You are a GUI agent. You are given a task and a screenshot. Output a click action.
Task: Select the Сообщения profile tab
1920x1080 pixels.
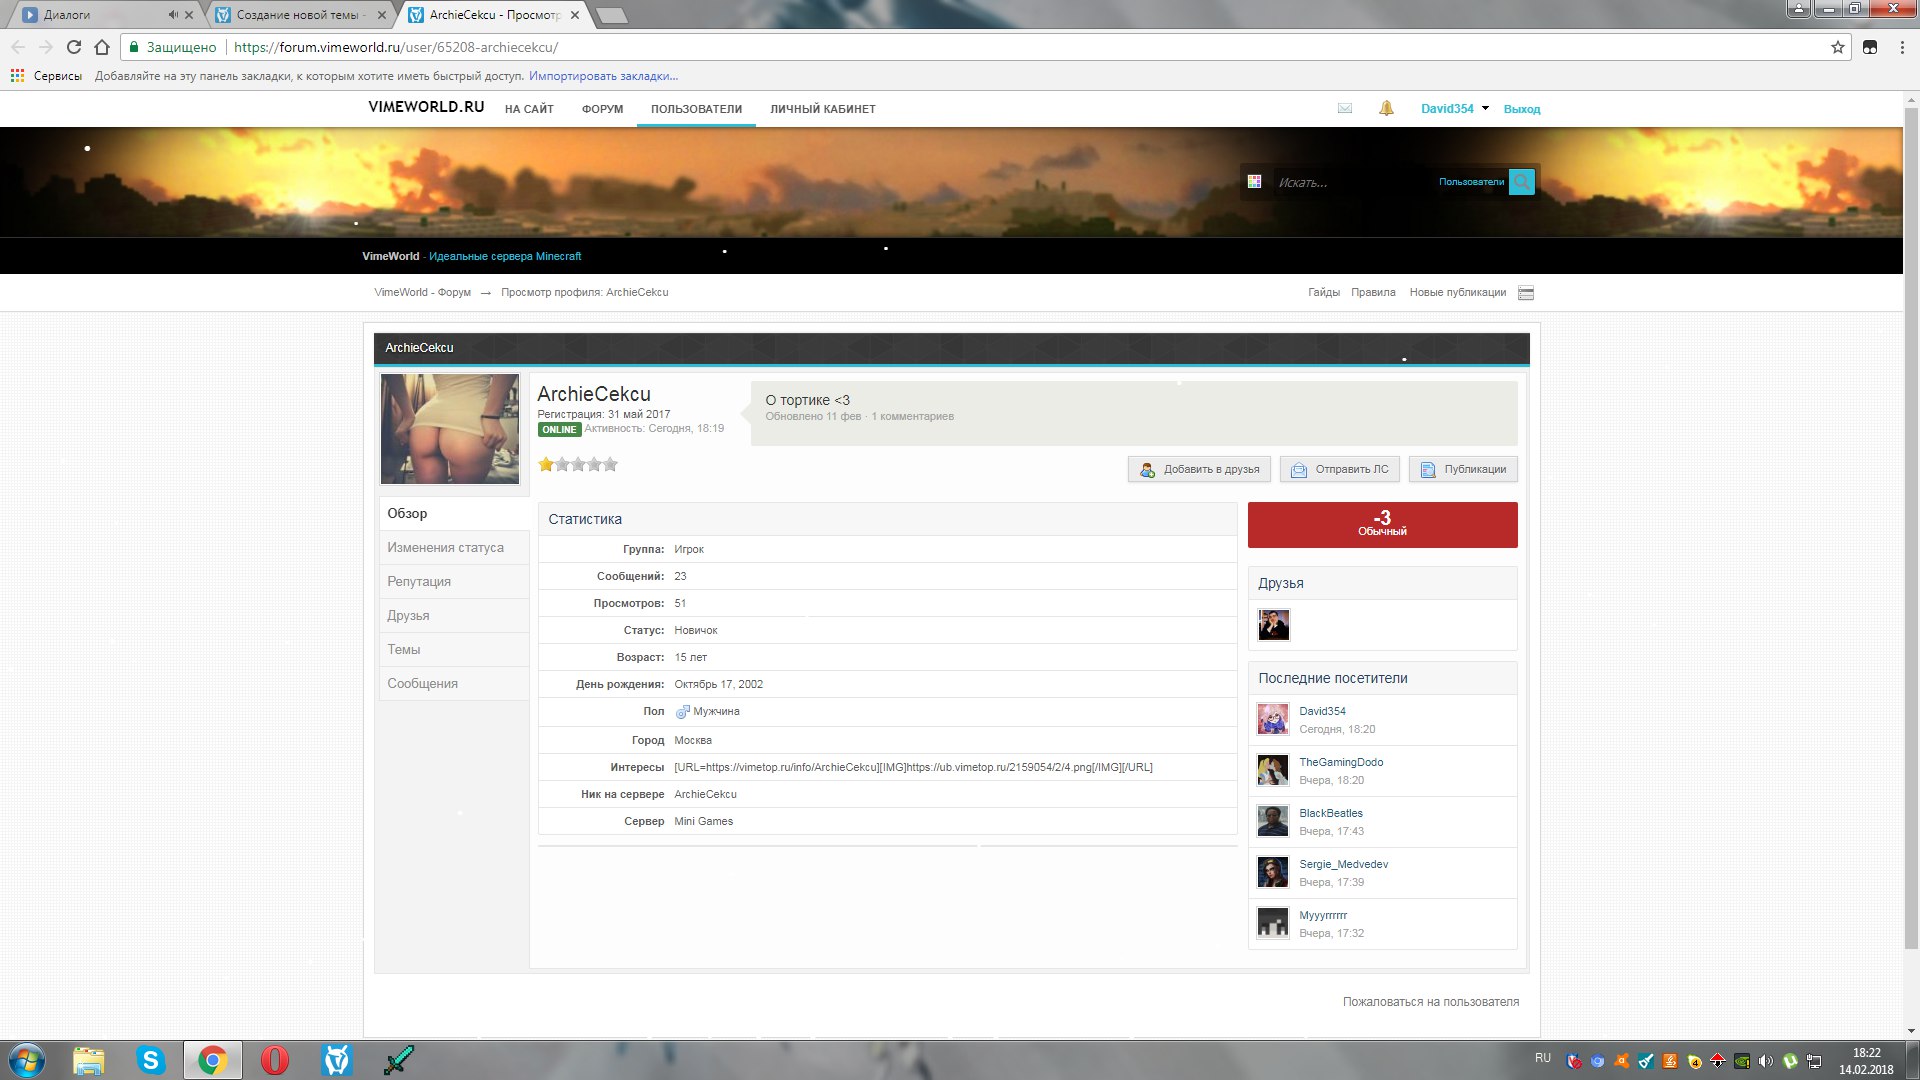coord(454,683)
